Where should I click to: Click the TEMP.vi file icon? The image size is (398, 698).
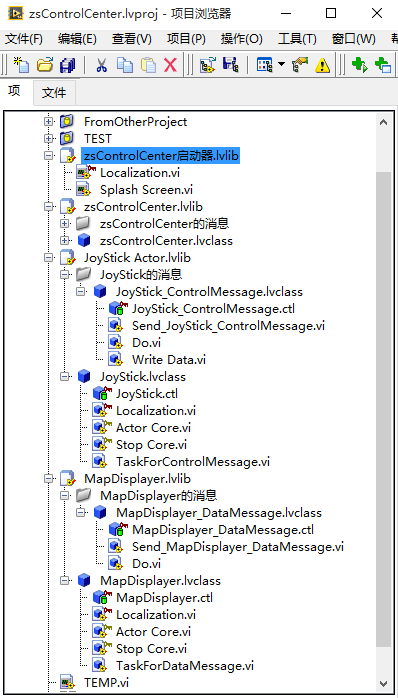(x=67, y=682)
